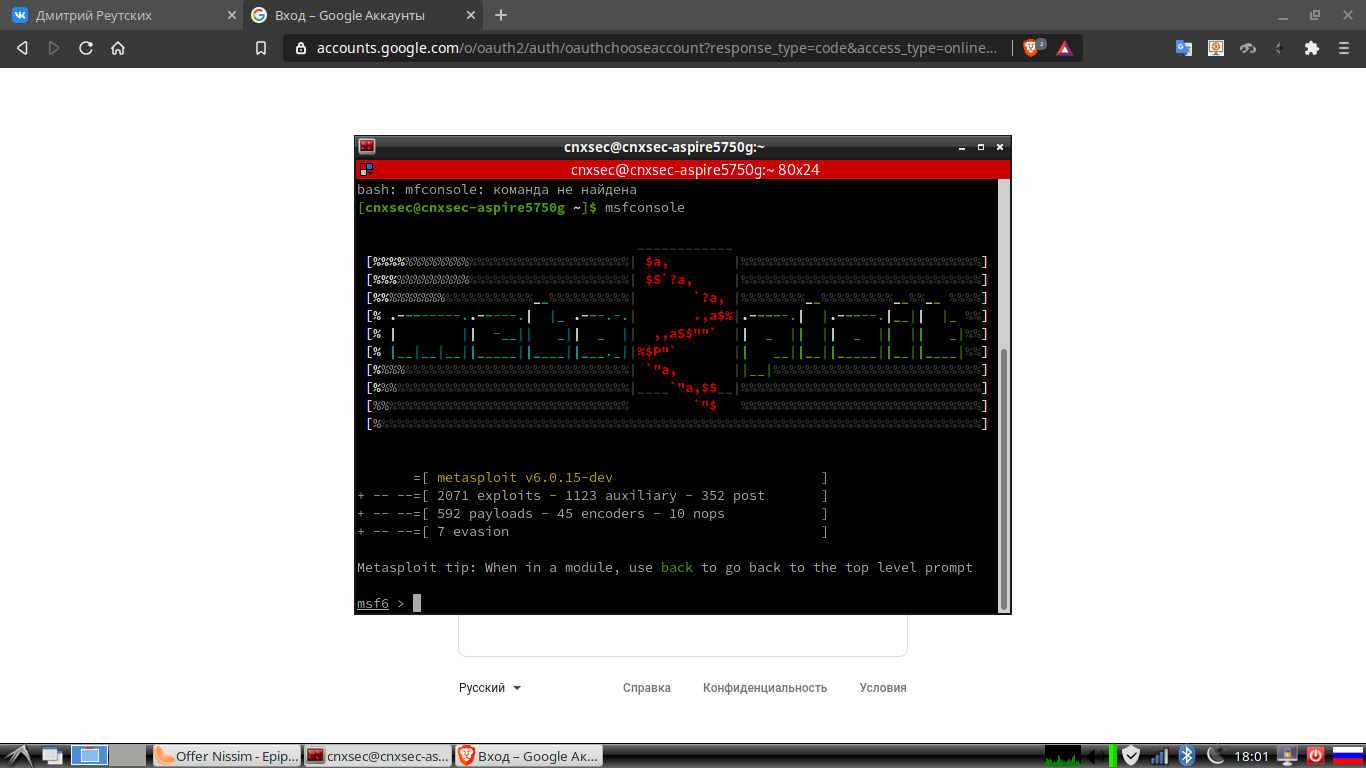Open the red power button in the panel
Screen dimensions: 1366x768
(x=1316, y=756)
